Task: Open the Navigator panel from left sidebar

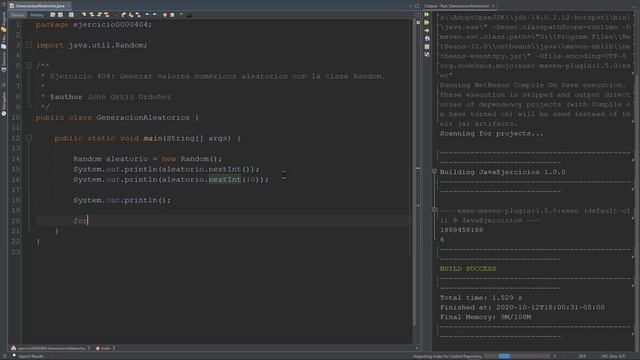Action: click(4, 104)
